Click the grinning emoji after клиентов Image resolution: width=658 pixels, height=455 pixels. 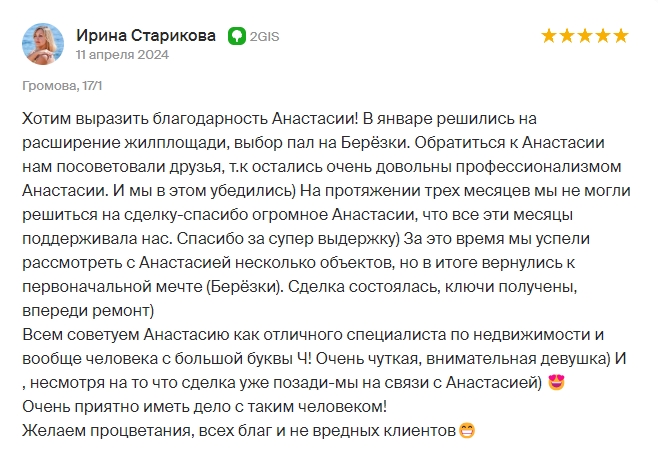pos(467,430)
